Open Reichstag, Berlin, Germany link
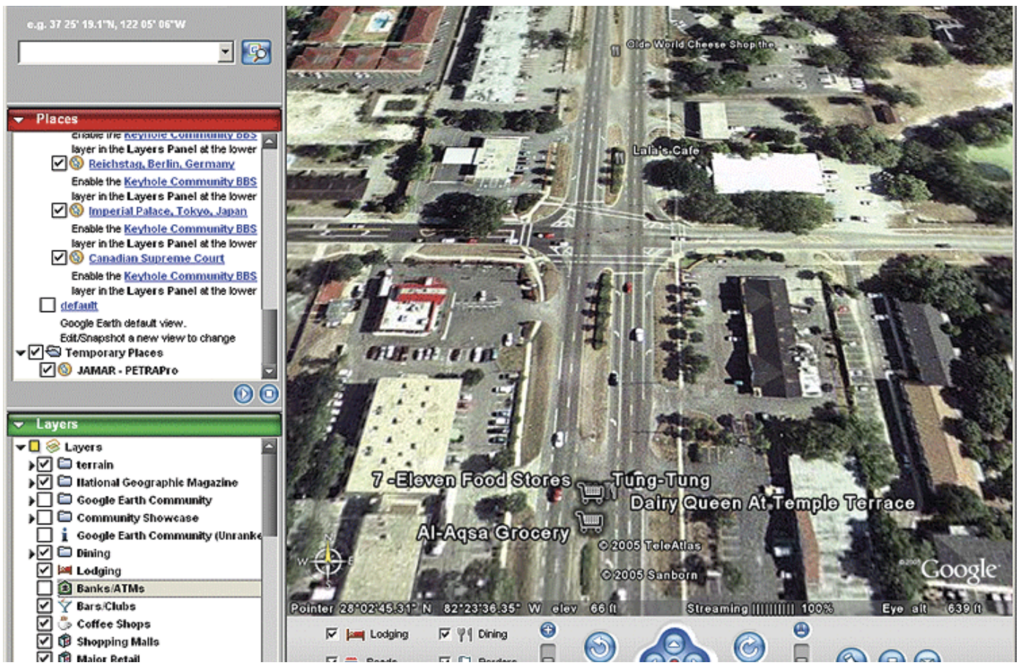The height and width of the screenshot is (668, 1024). (x=161, y=164)
